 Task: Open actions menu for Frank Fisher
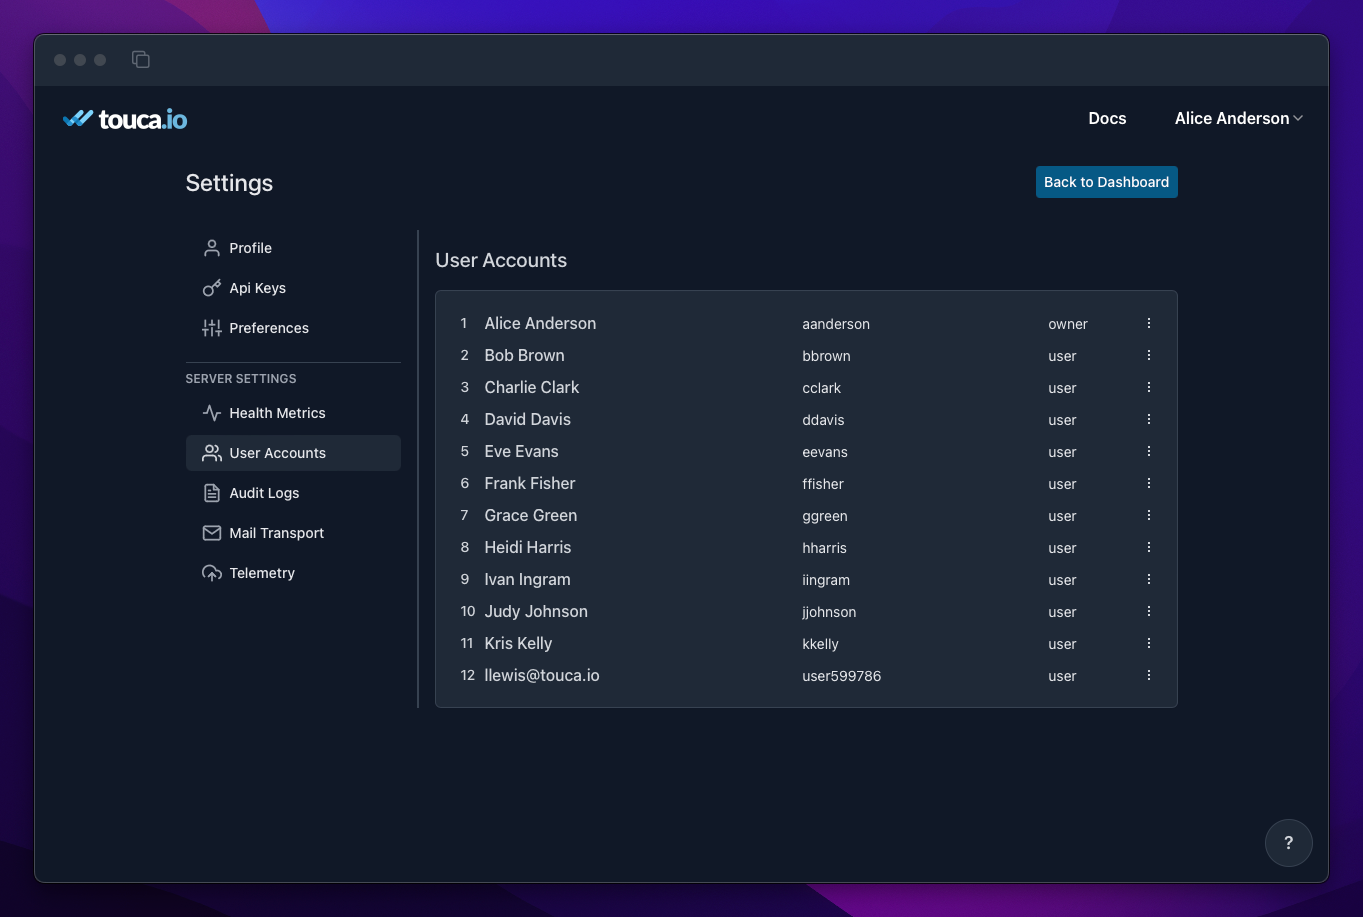point(1149,483)
